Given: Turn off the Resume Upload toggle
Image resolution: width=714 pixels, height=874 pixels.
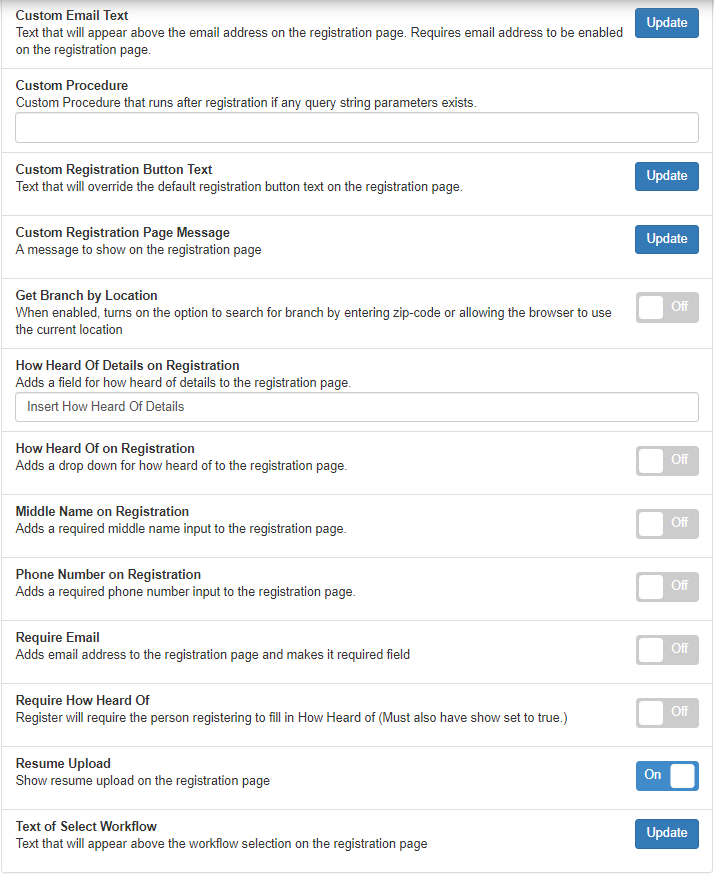Looking at the screenshot, I should coord(667,775).
